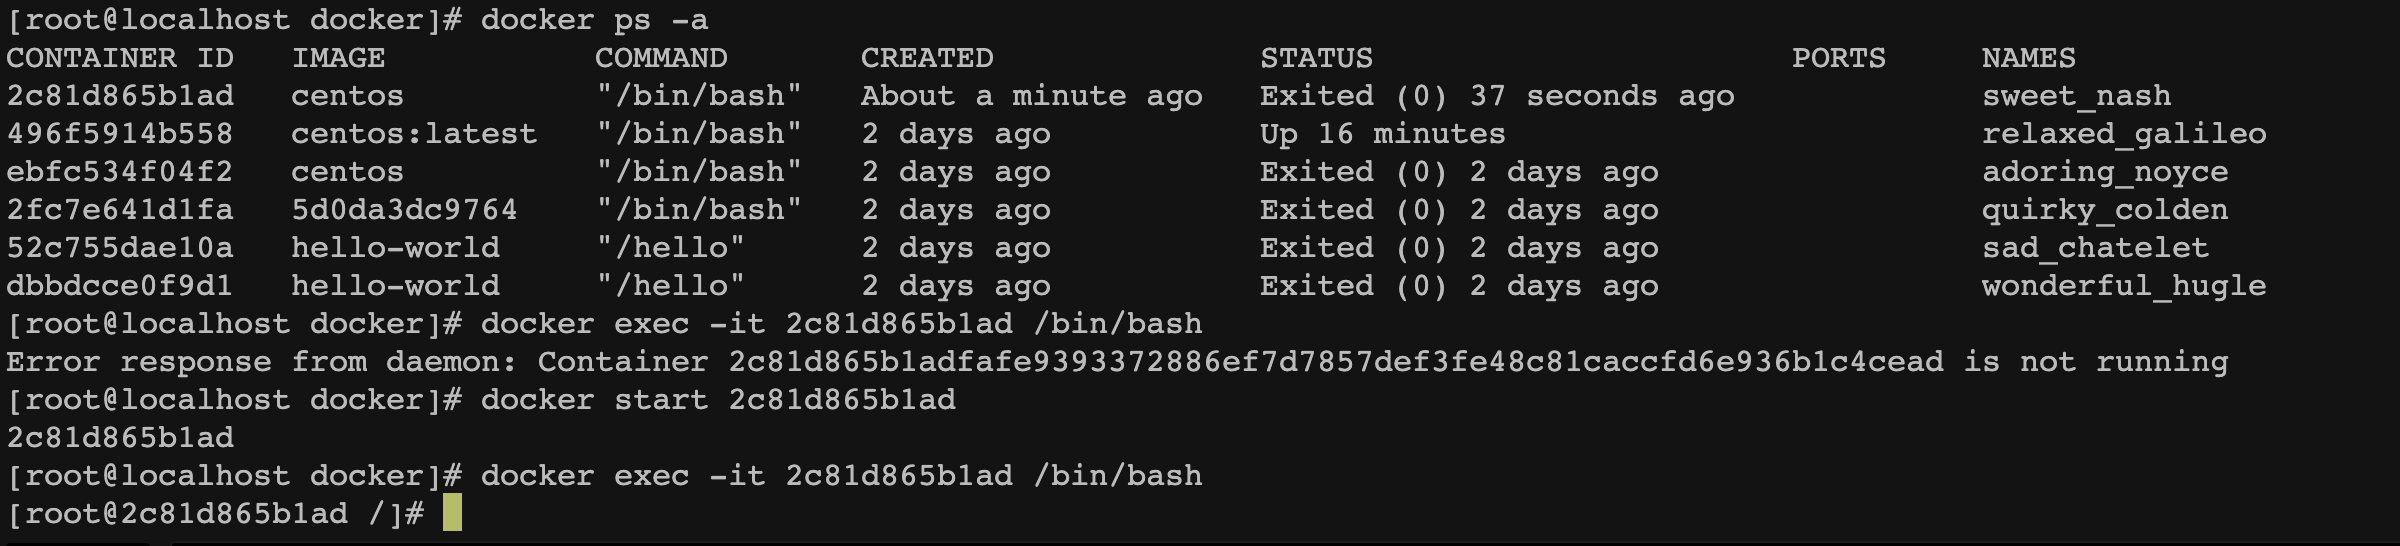
Task: Click container name relaxed_galileo
Action: [2124, 134]
